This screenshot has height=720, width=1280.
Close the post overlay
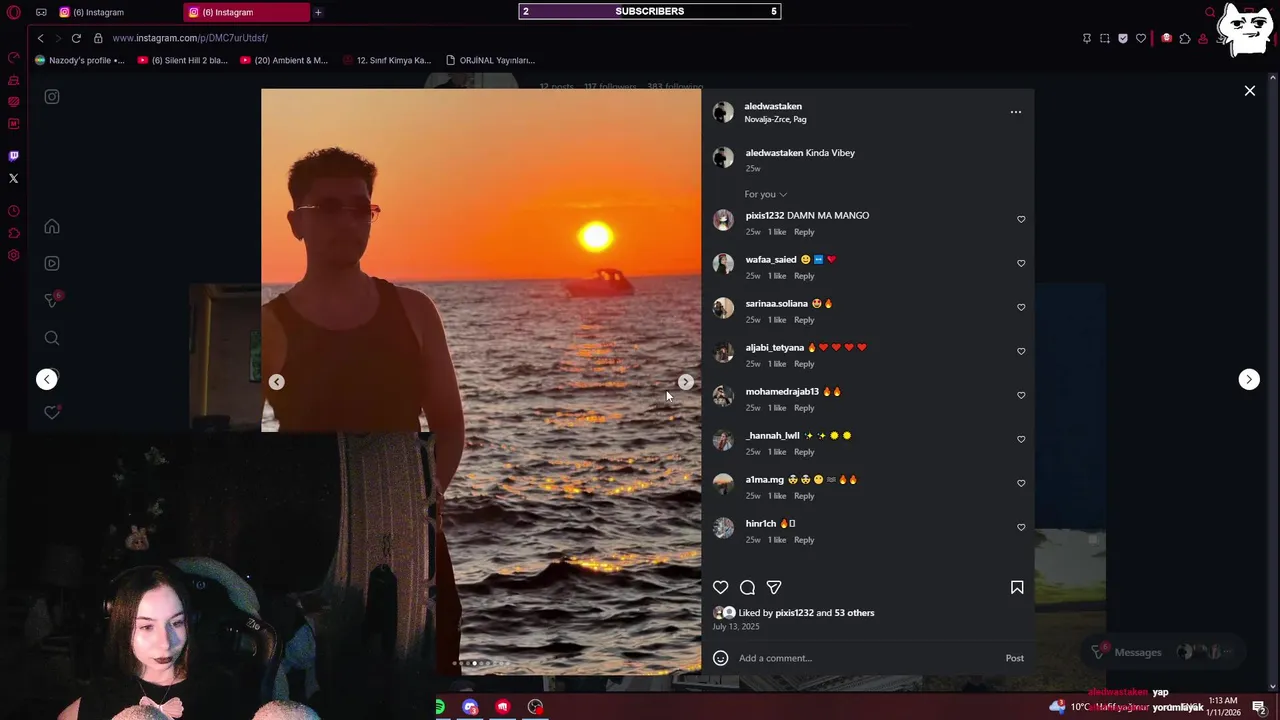coord(1250,91)
